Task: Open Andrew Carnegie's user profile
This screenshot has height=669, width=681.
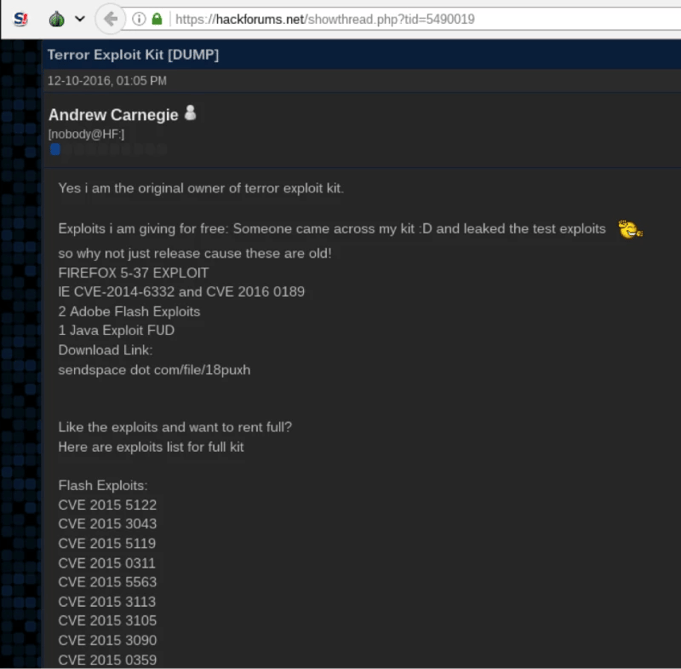Action: [x=113, y=115]
